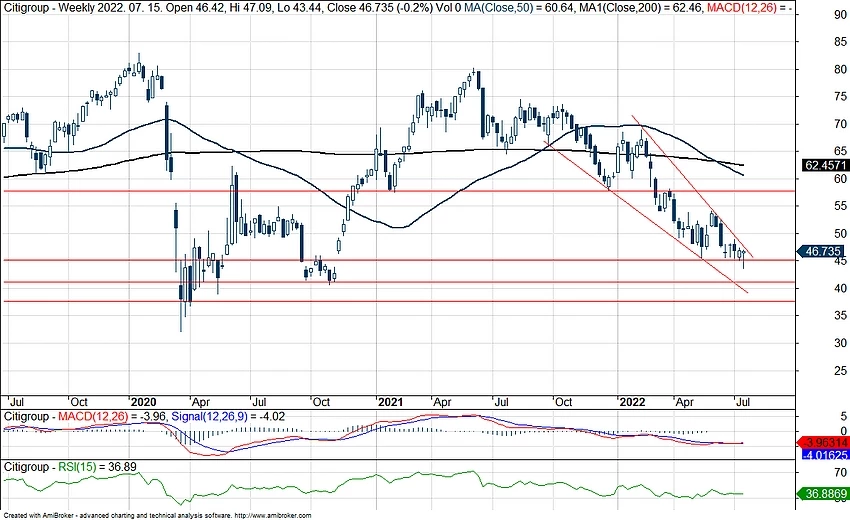Click the 30 price axis value
The image size is (850, 520).
pyautogui.click(x=840, y=343)
